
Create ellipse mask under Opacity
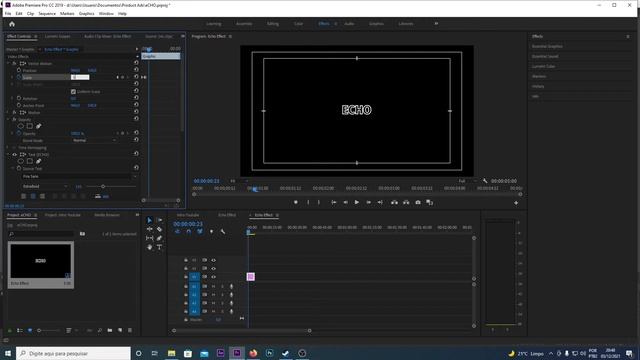[20, 126]
